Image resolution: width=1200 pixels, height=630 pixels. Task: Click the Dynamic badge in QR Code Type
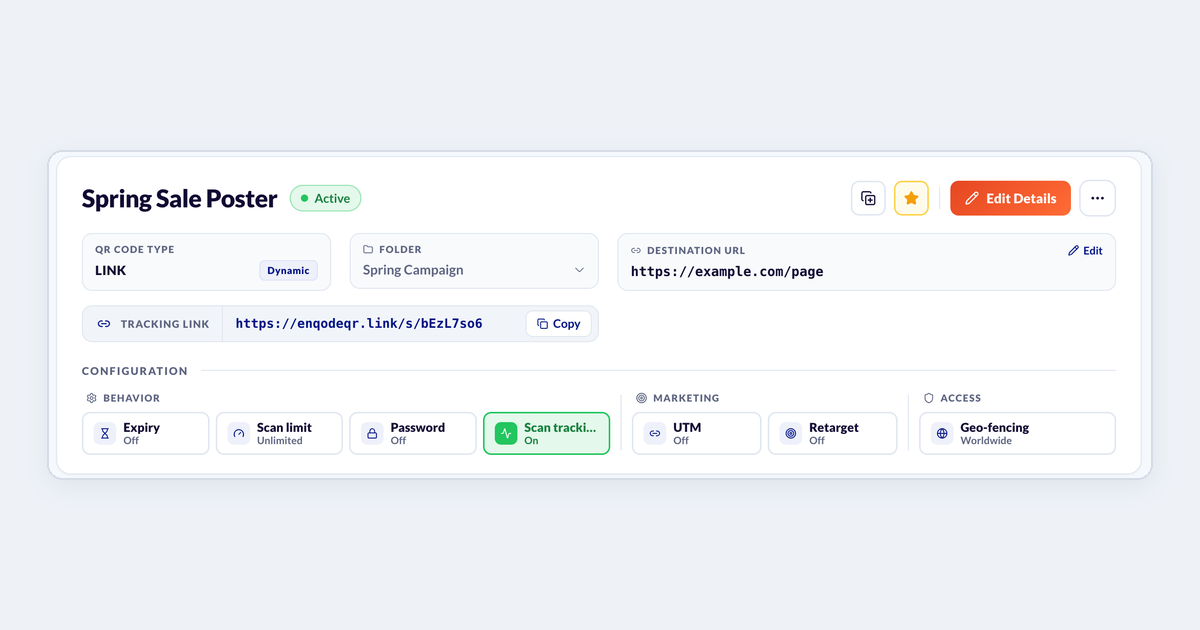[288, 270]
